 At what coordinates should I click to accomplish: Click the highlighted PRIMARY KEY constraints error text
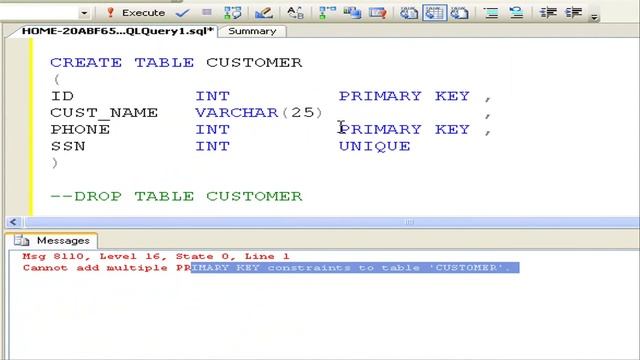pyautogui.click(x=355, y=268)
